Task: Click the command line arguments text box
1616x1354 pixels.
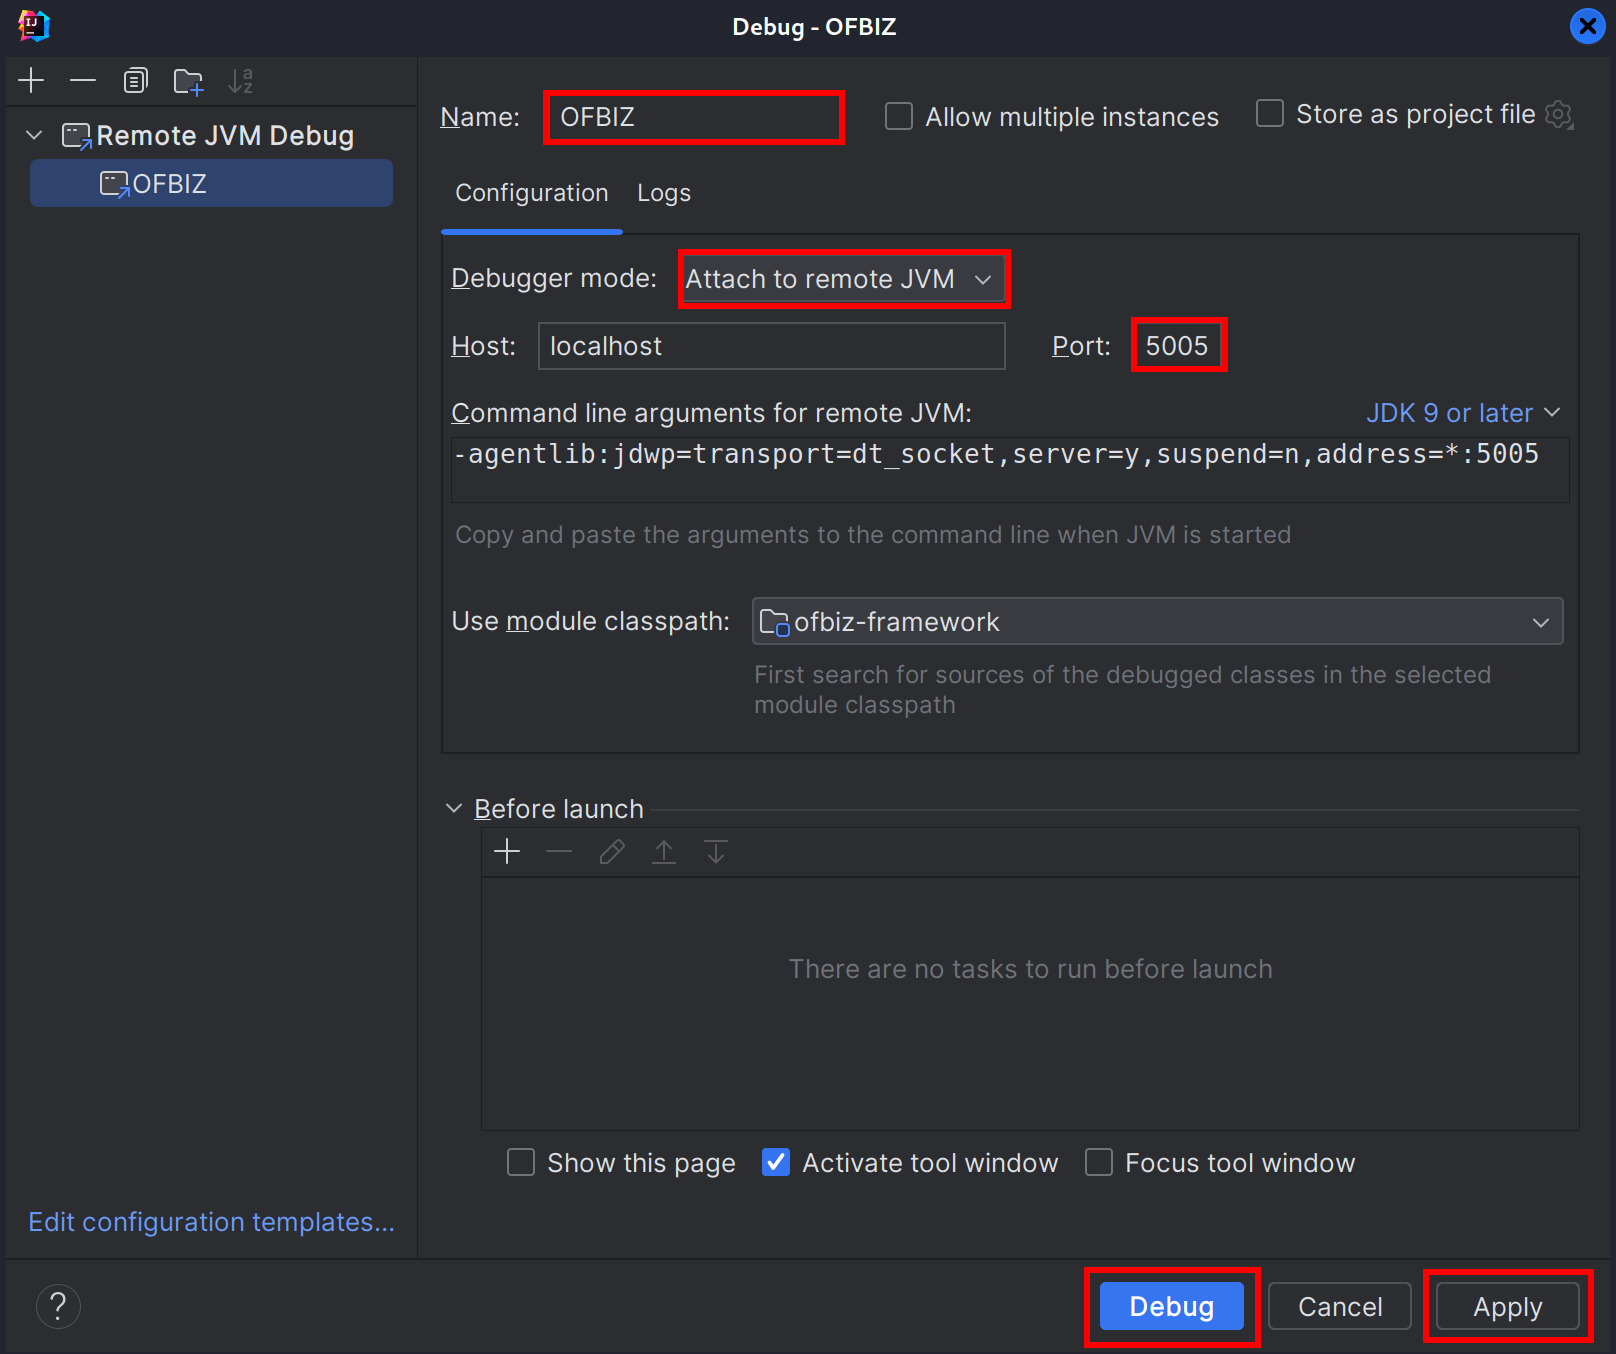Action: click(1010, 469)
